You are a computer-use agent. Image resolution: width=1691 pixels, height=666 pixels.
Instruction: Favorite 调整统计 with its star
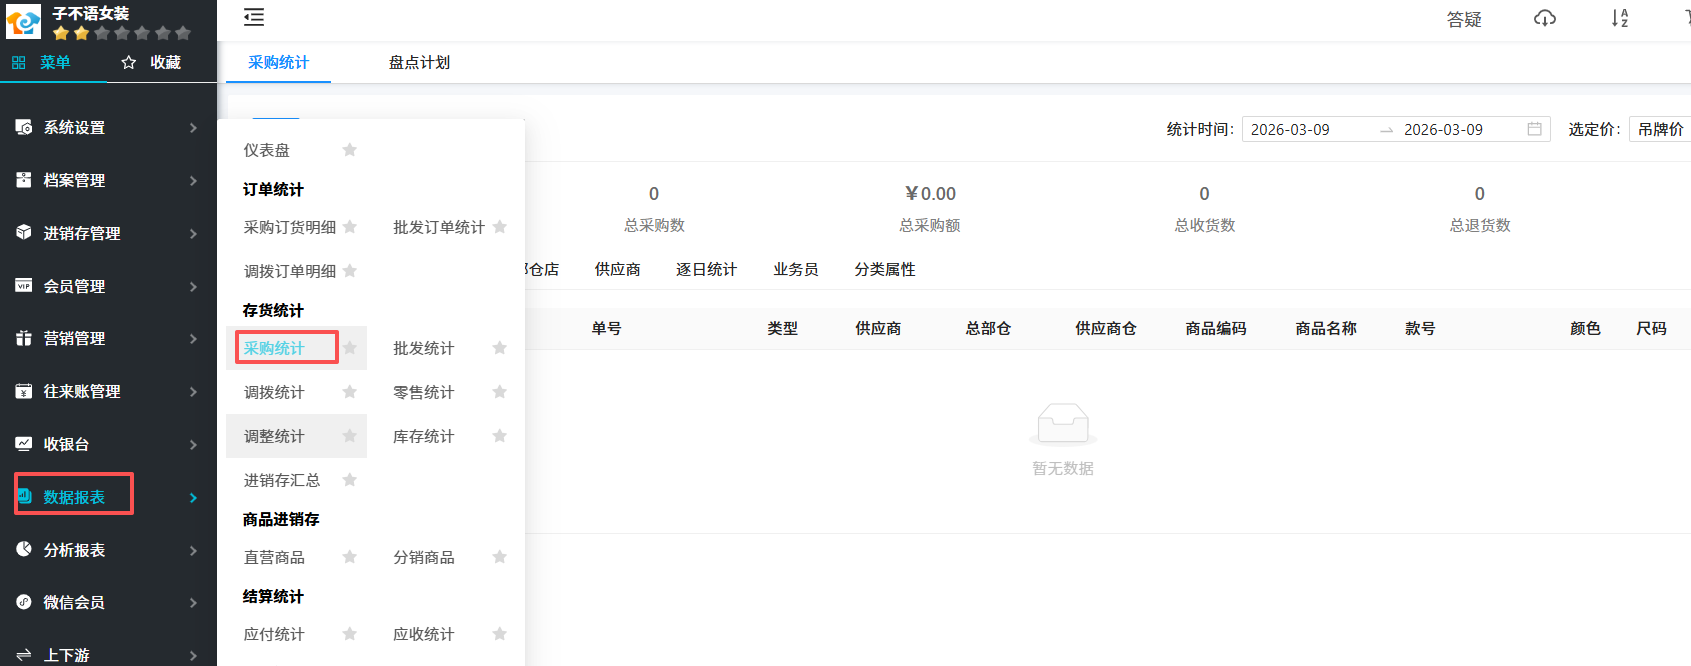(350, 436)
